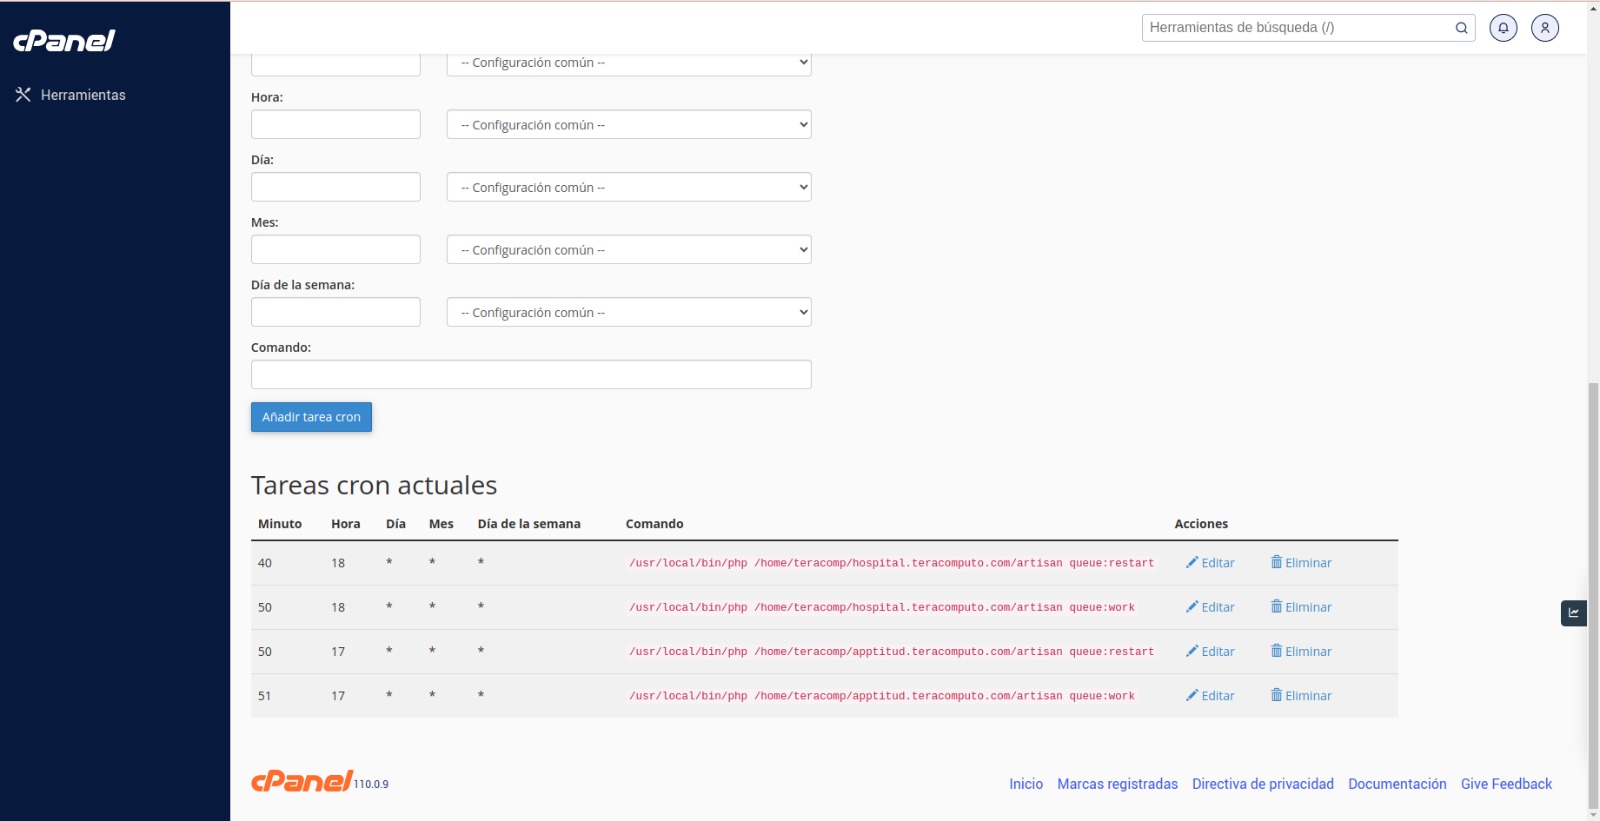Click the cPanel logo in sidebar
This screenshot has height=821, width=1600.
[64, 41]
